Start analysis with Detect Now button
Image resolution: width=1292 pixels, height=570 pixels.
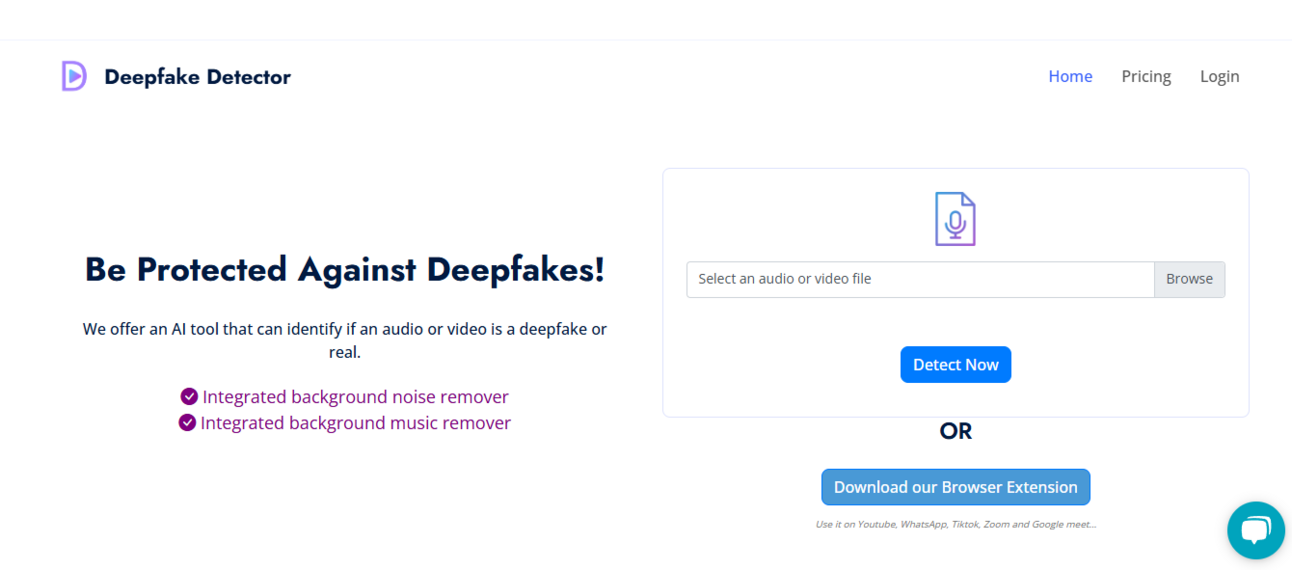click(x=955, y=365)
